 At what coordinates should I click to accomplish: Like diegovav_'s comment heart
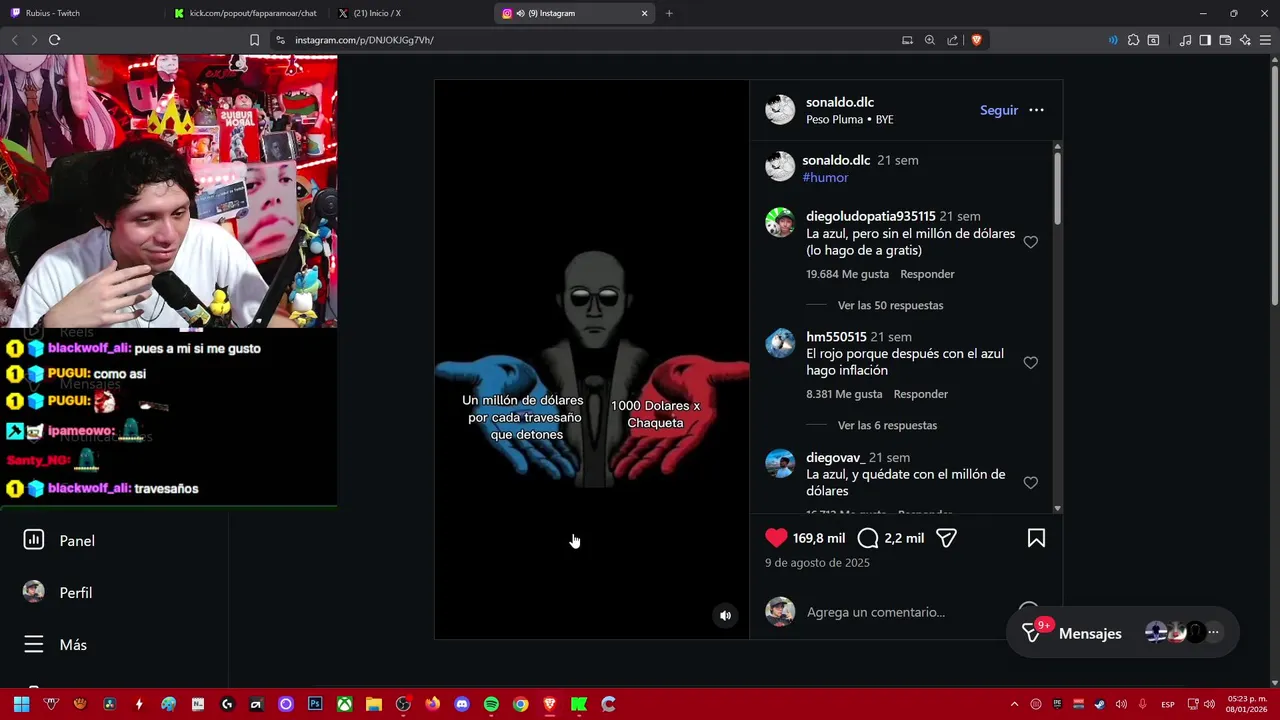pyautogui.click(x=1030, y=483)
